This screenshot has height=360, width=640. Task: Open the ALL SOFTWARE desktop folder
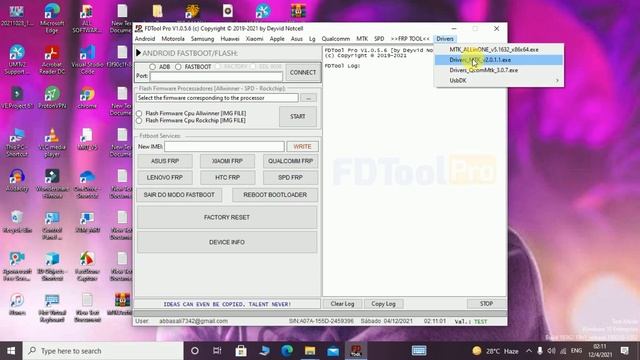click(x=87, y=18)
